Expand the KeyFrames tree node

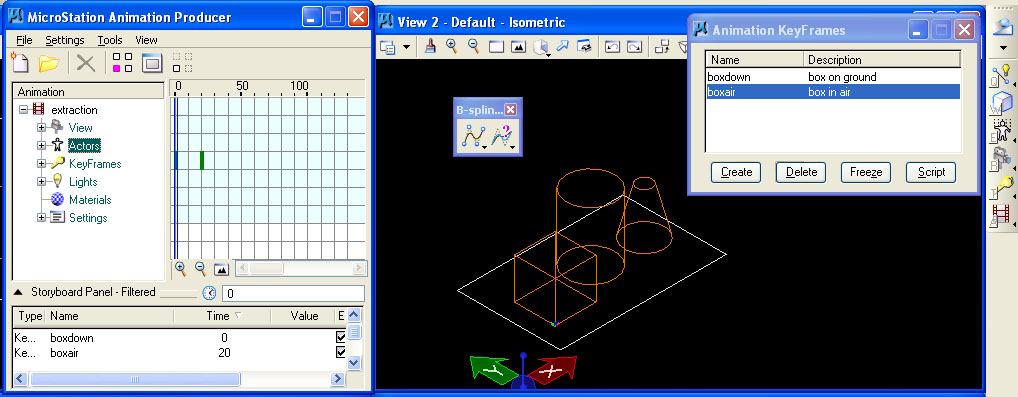pos(42,164)
